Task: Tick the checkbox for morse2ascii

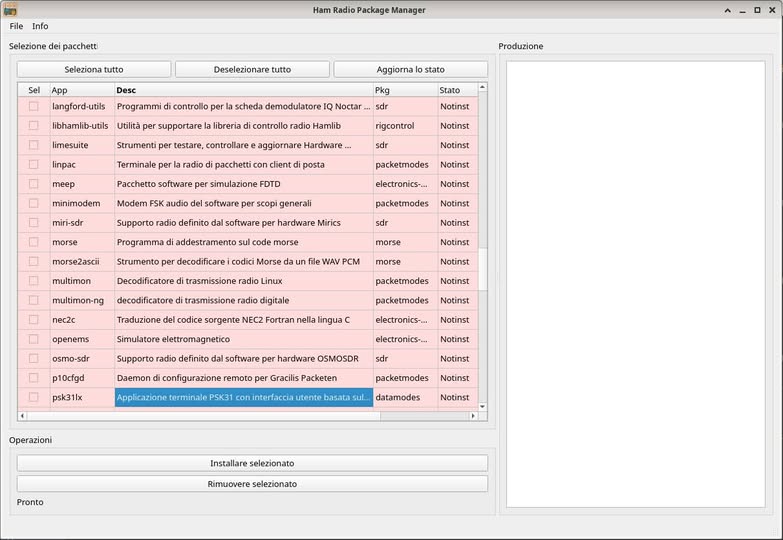Action: [33, 261]
